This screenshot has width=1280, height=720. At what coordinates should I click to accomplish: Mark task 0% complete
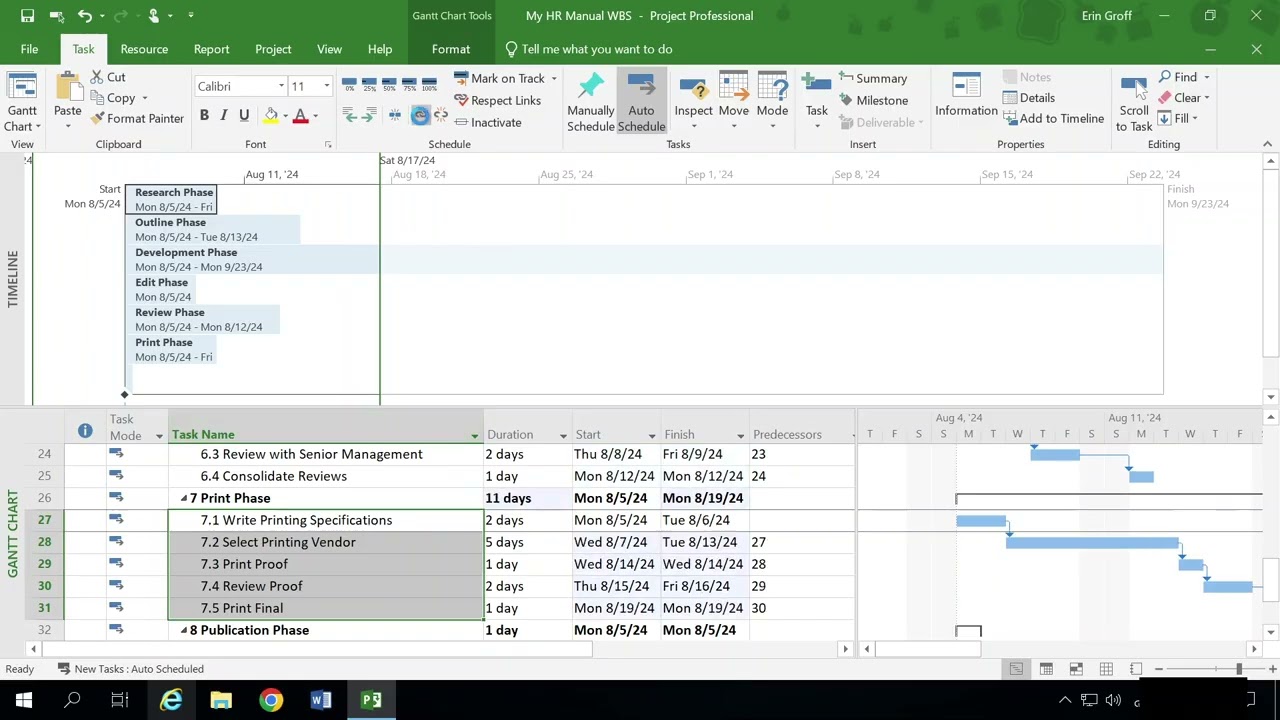click(x=349, y=83)
